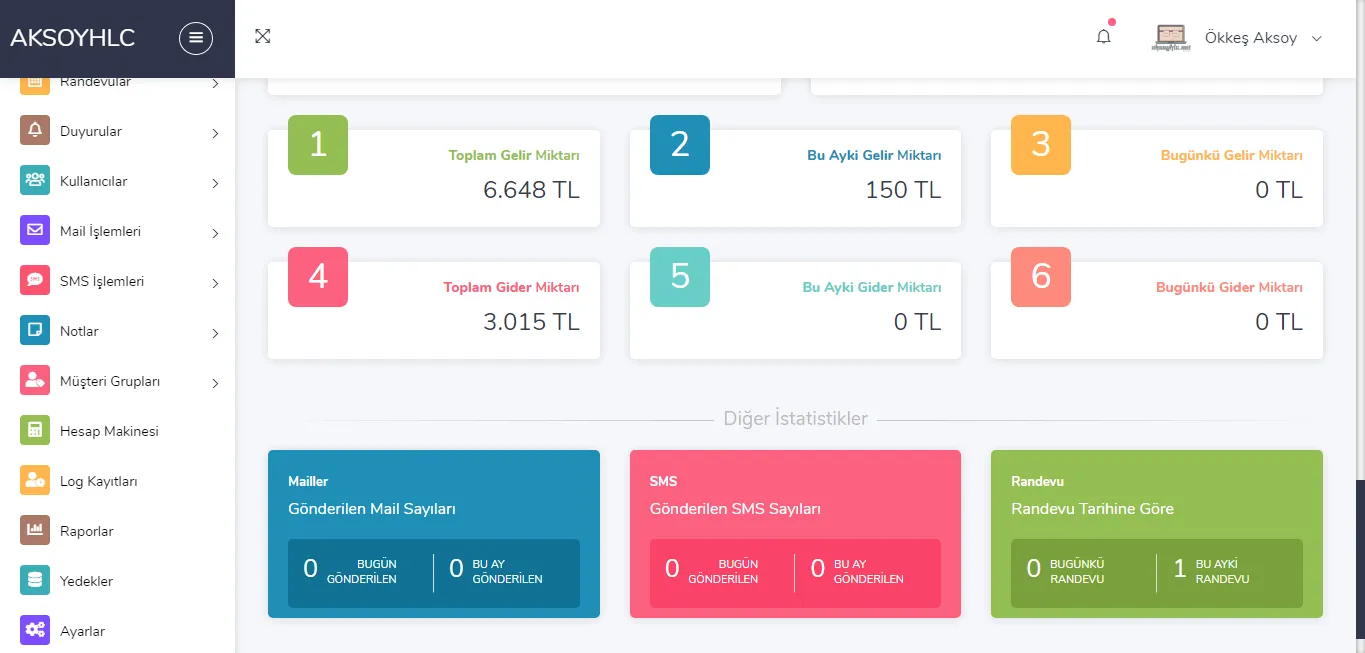Screen dimensions: 1365x653
Task: Open the blue Mailler statistics card
Action: pyautogui.click(x=434, y=534)
